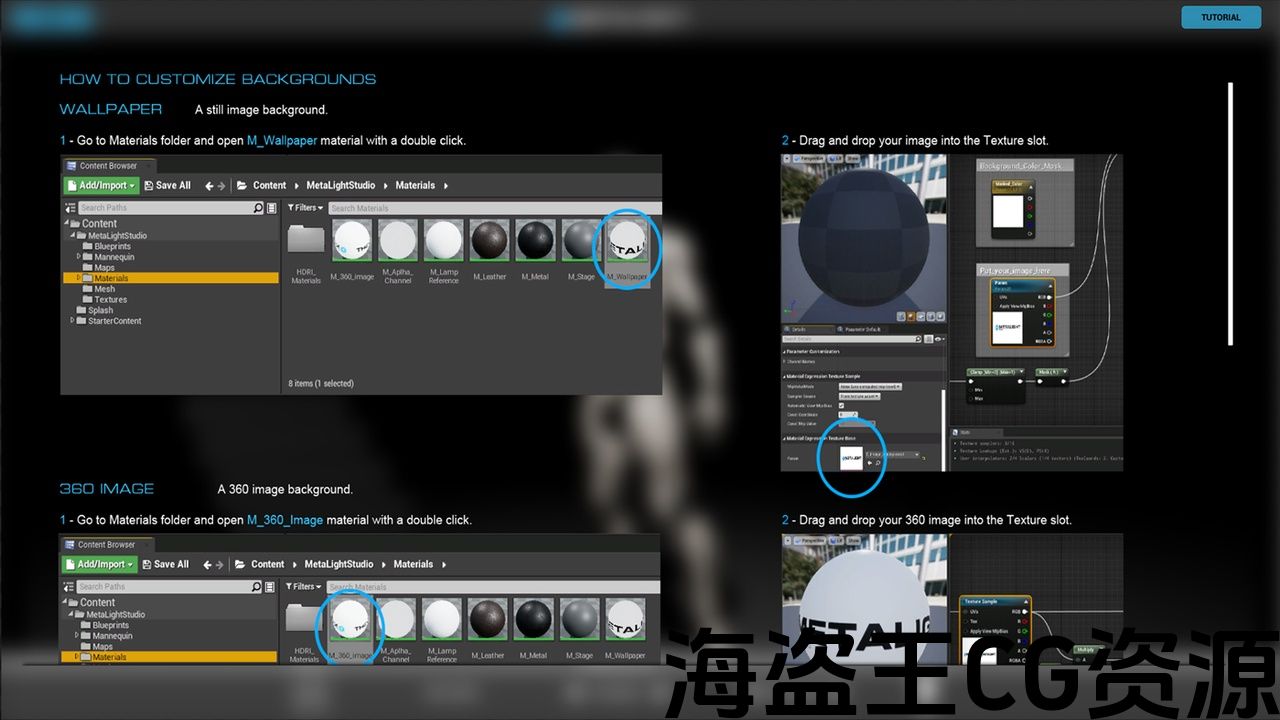1280x720 pixels.
Task: Select the Content Browser tab in Wallpaper section
Action: (x=108, y=166)
